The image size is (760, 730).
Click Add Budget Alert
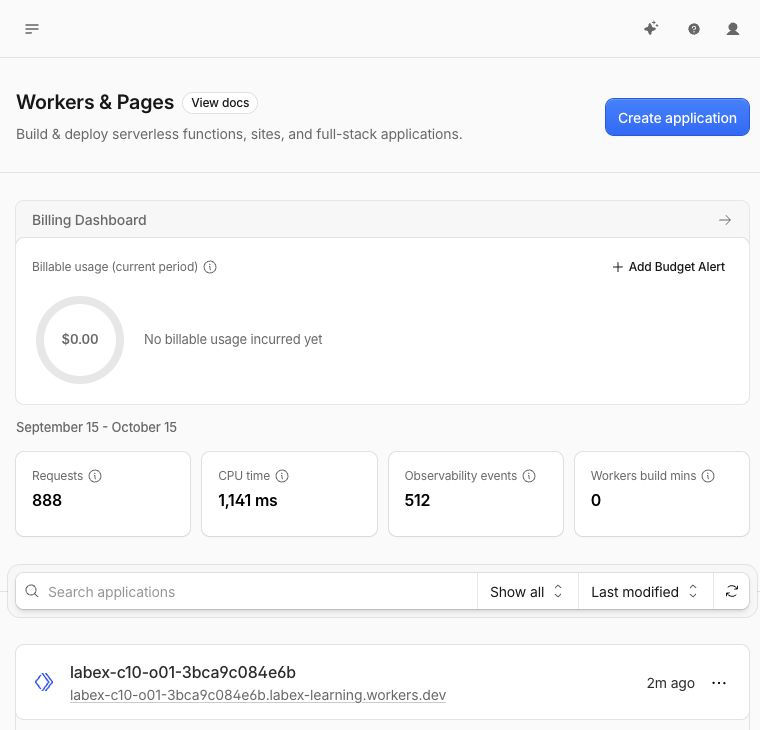click(668, 267)
